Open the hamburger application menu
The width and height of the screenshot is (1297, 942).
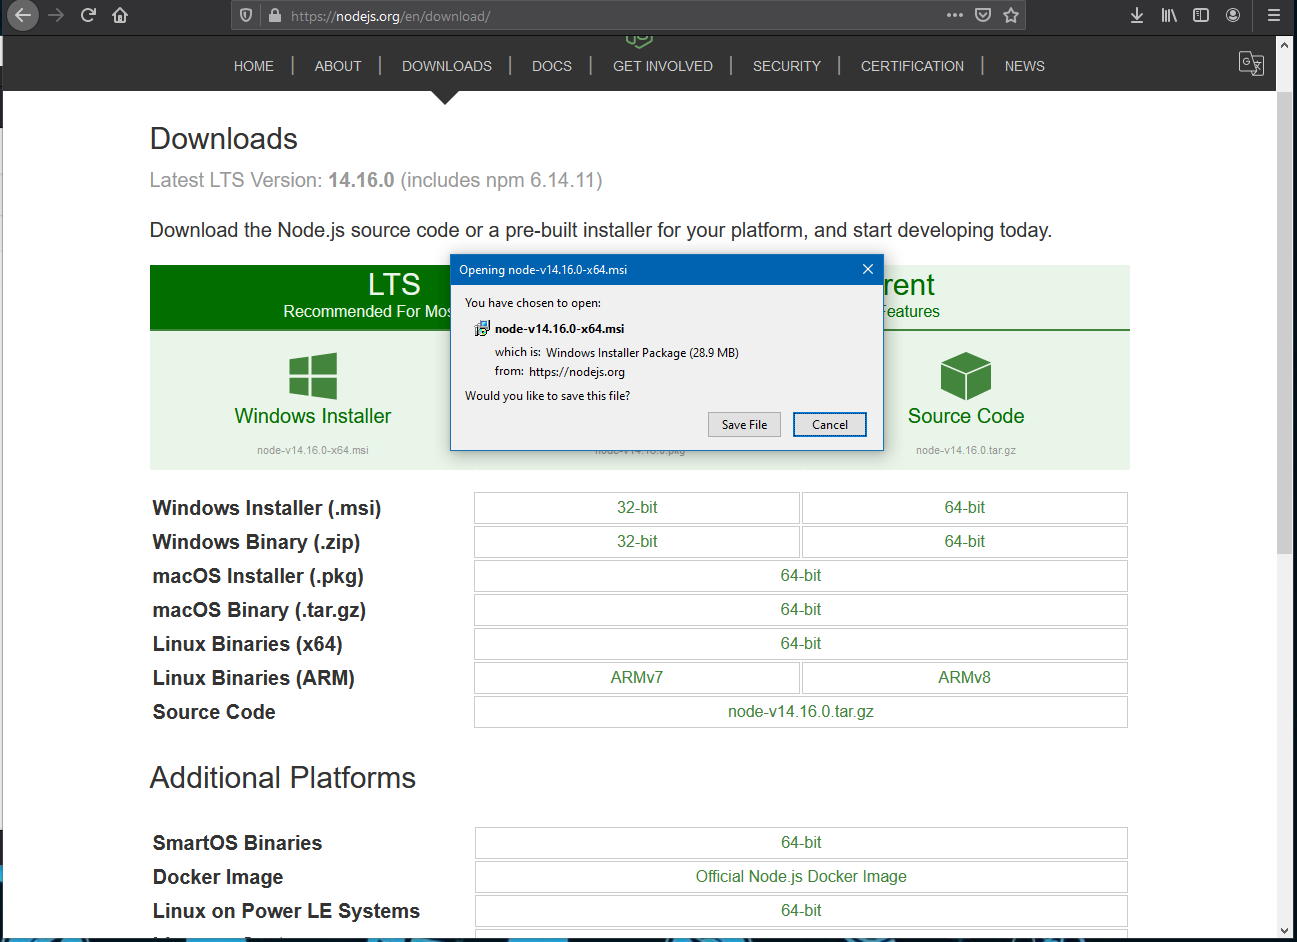tap(1273, 15)
